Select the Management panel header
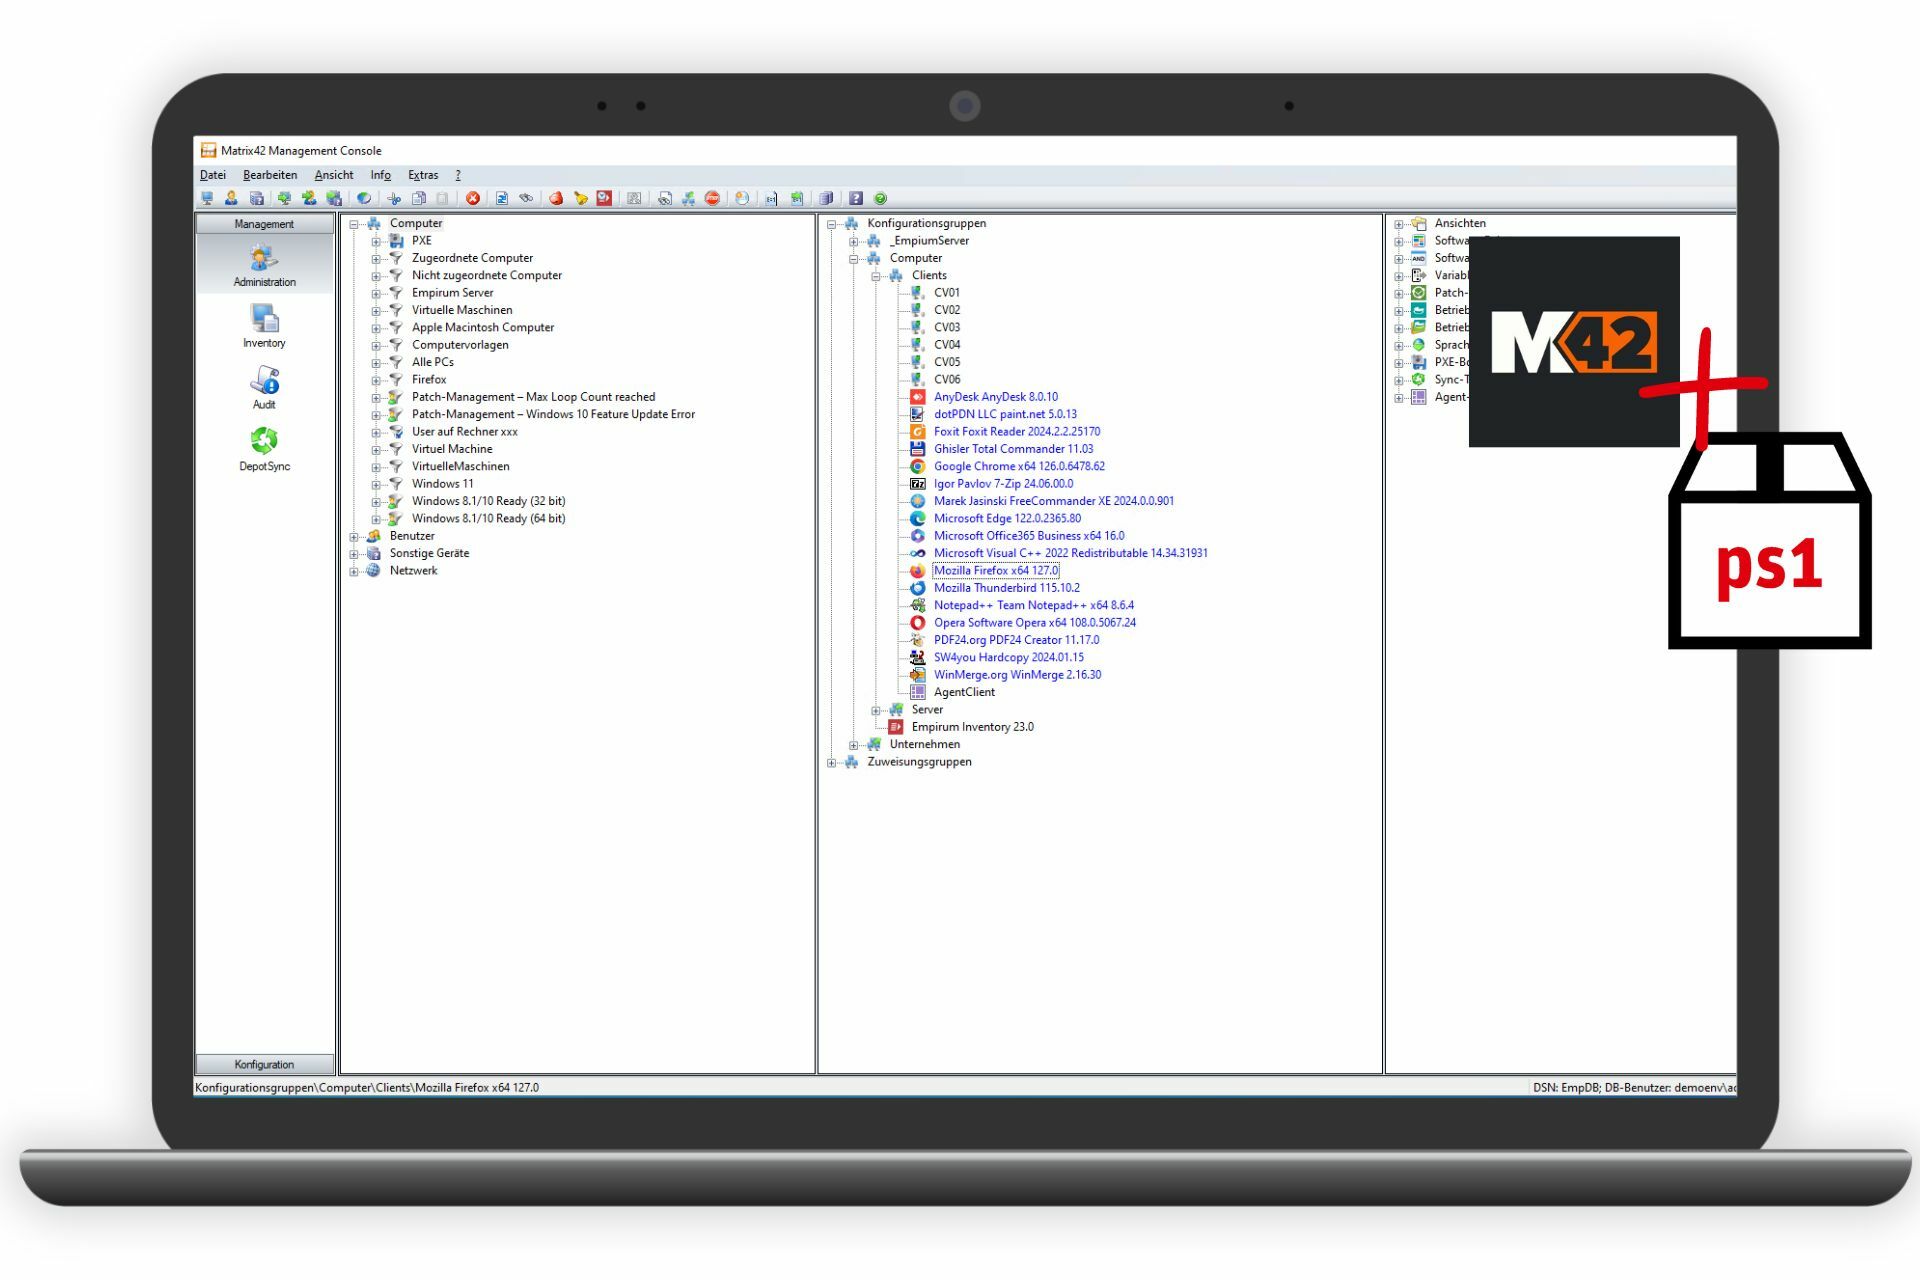Viewport: 1920px width, 1280px height. pos(264,224)
